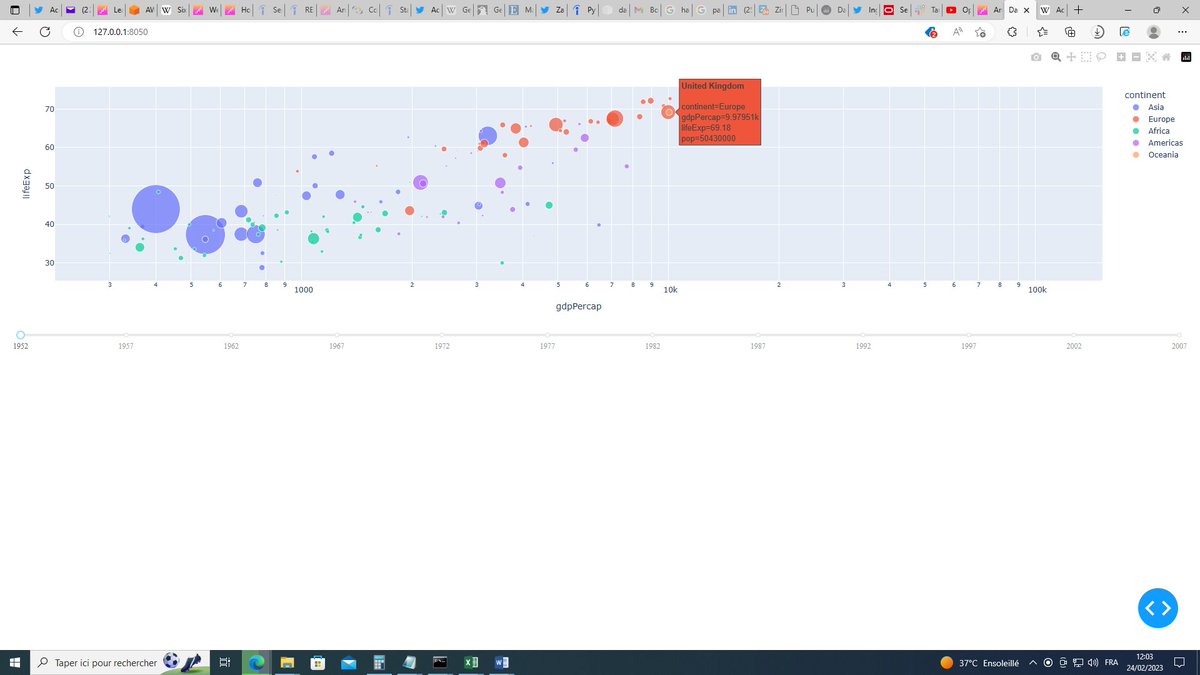Open the Plotly logo link in modebar

point(1186,57)
